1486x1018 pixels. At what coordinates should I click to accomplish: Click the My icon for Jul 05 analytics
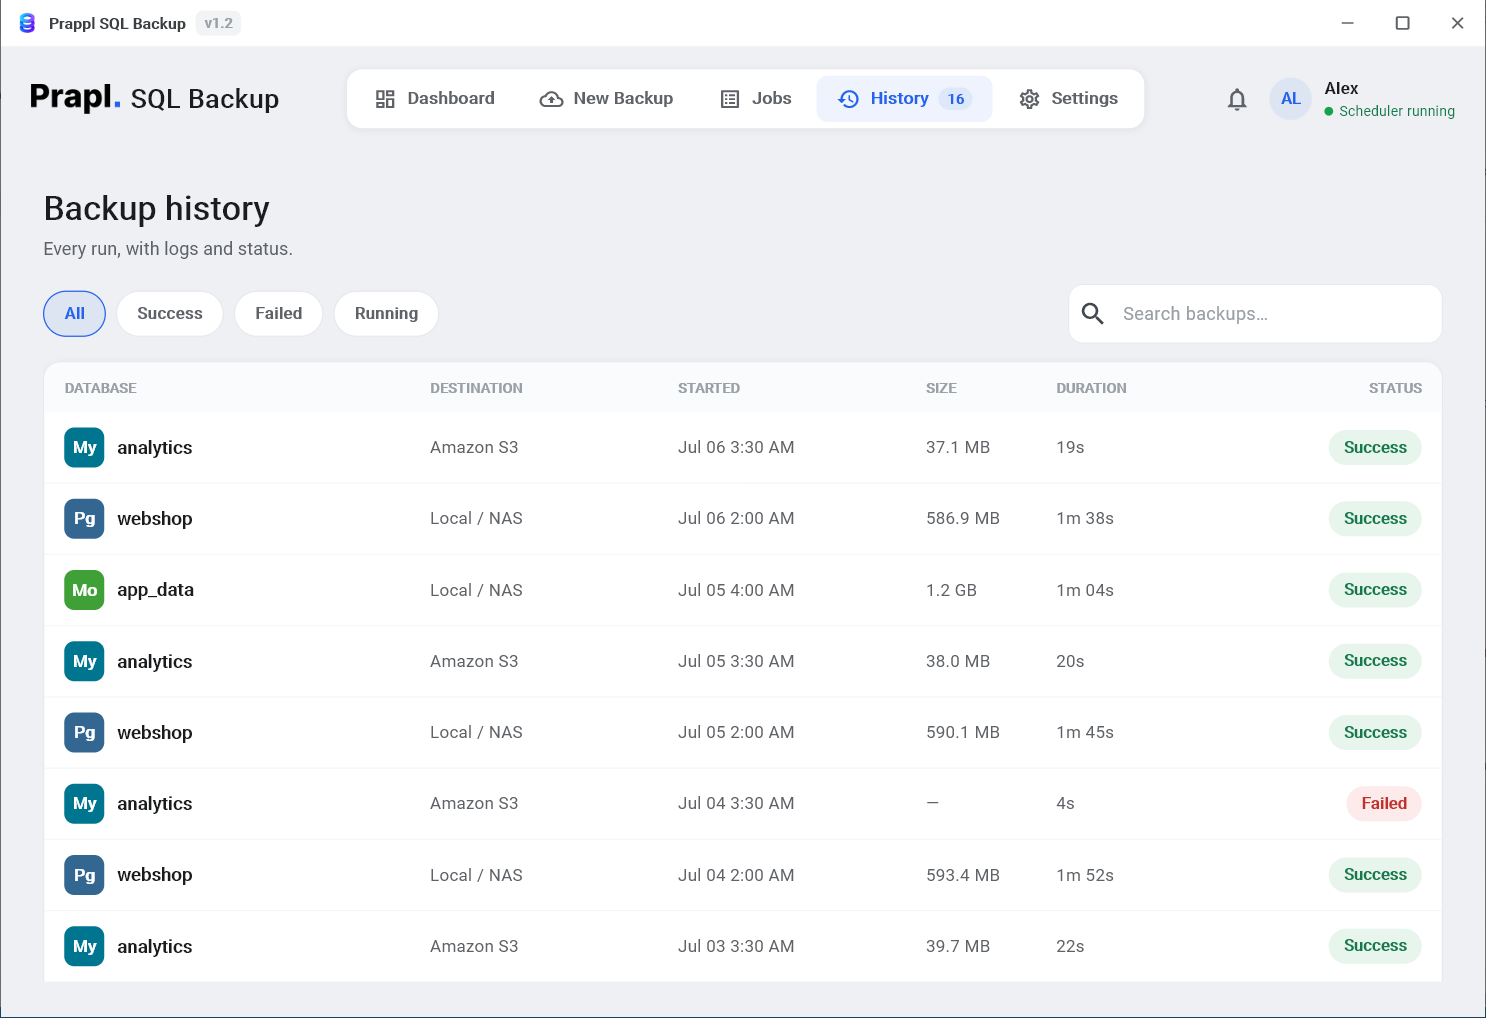85,661
